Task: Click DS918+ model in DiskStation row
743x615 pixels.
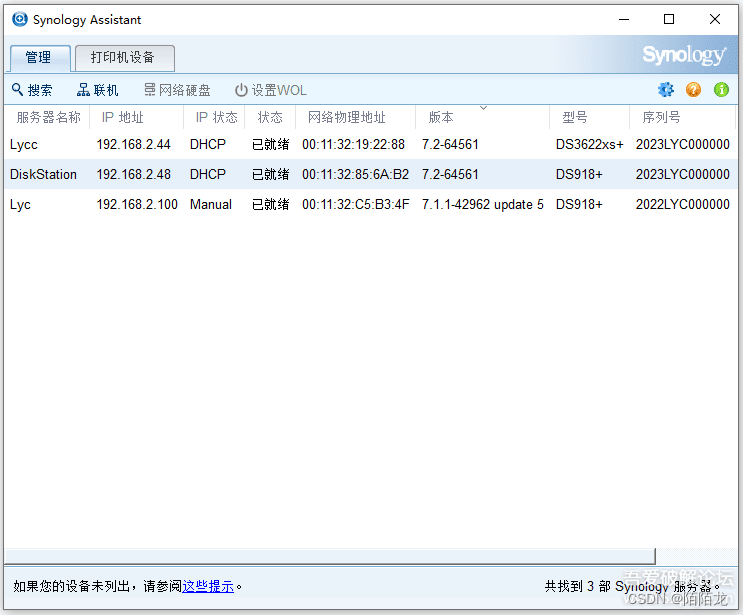Action: point(579,174)
